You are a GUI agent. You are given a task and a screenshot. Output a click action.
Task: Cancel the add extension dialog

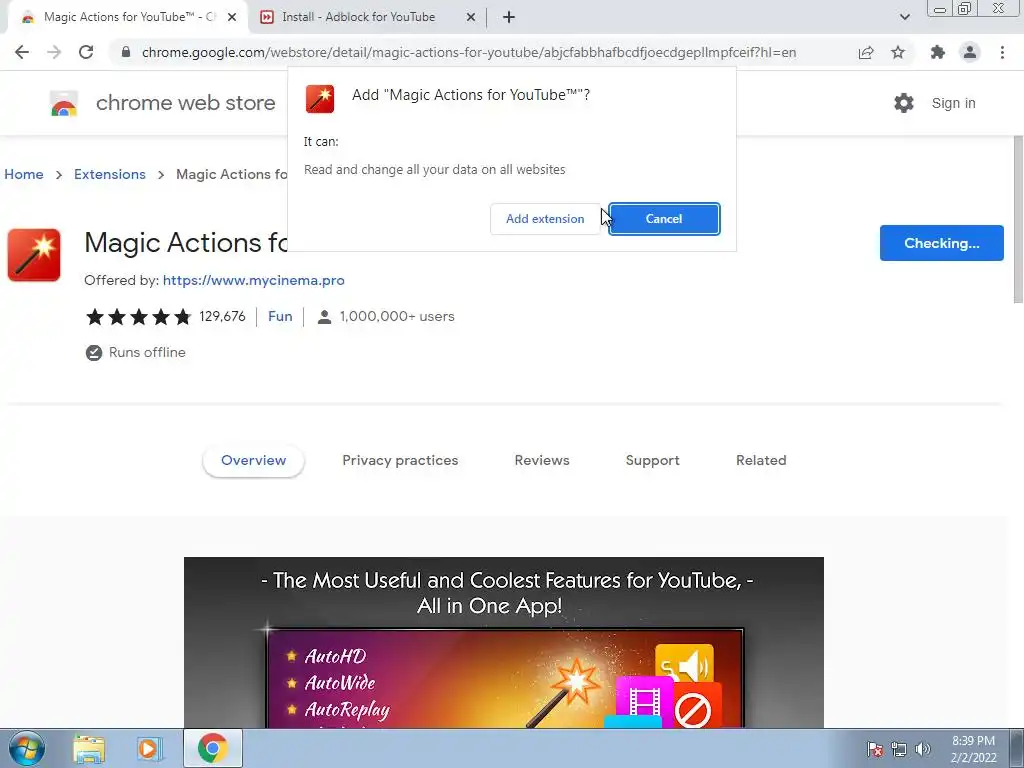point(664,219)
